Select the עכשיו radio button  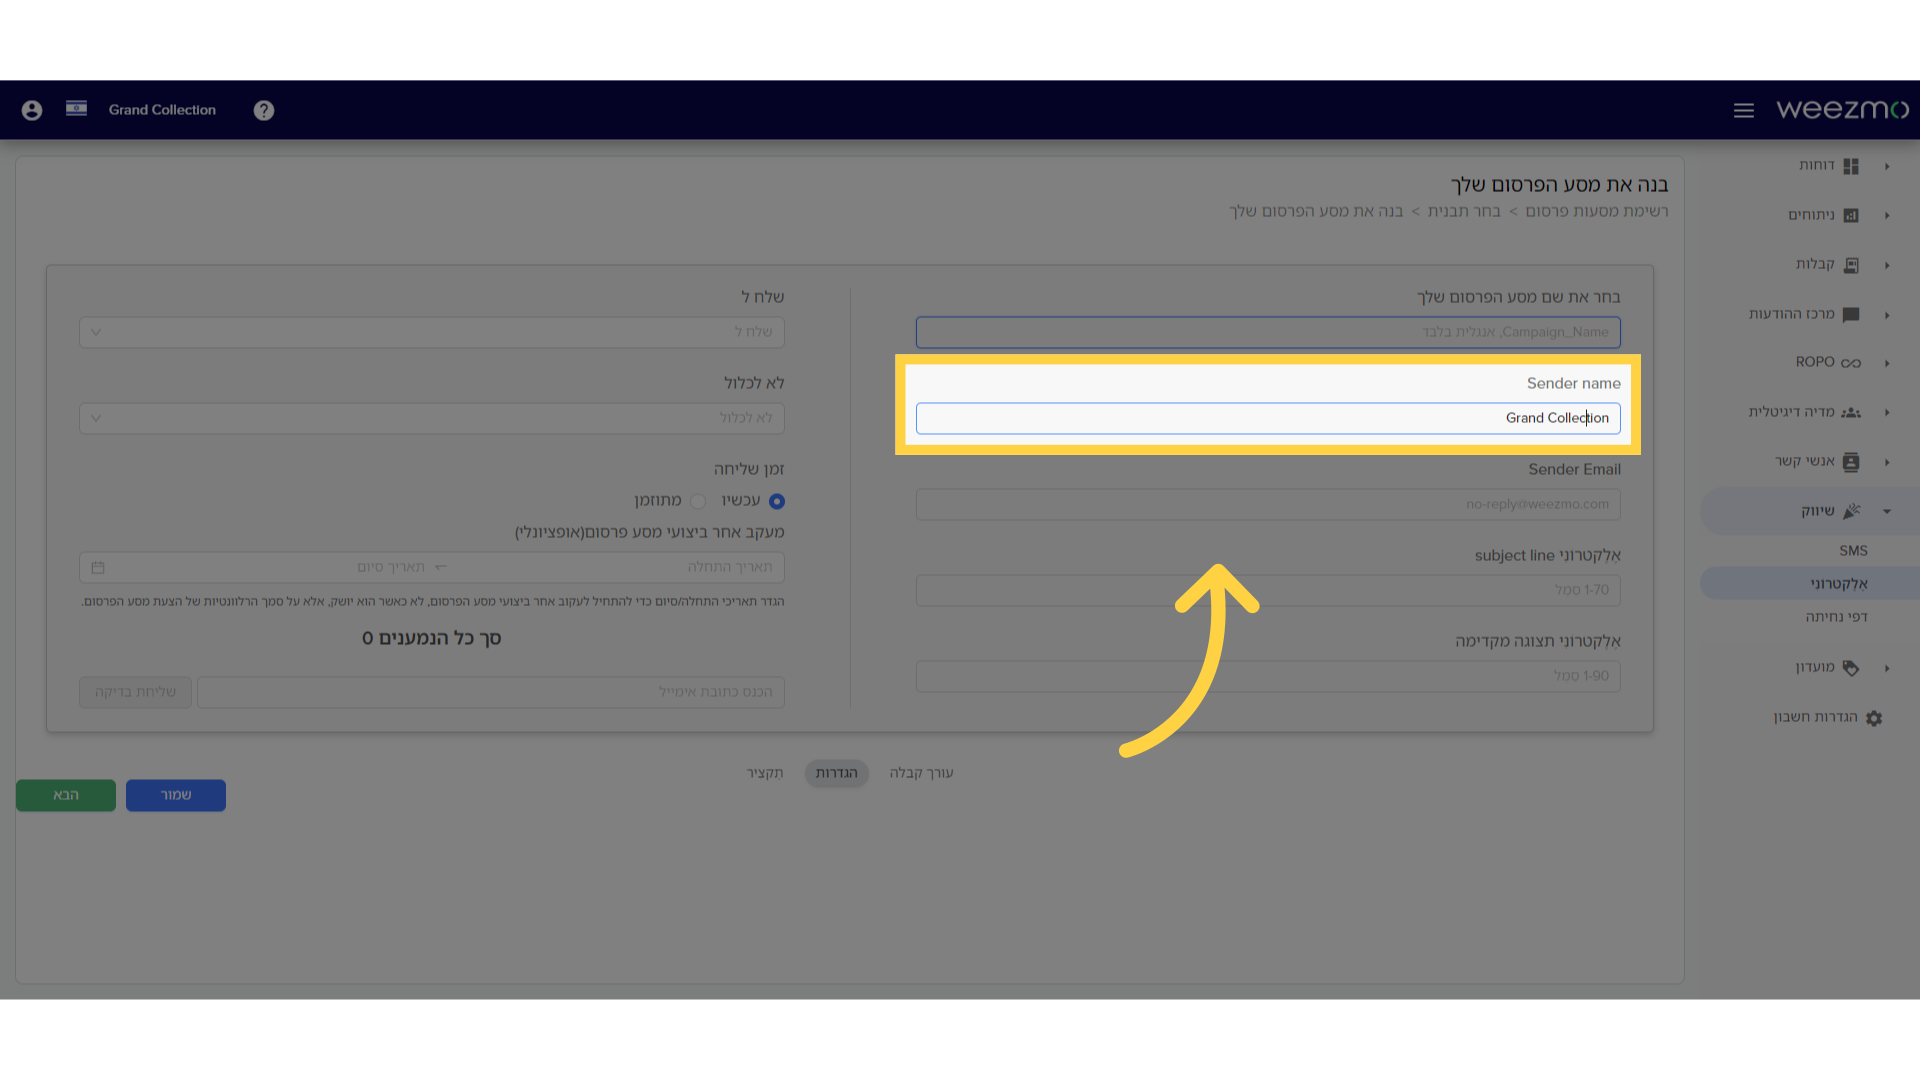pyautogui.click(x=777, y=501)
